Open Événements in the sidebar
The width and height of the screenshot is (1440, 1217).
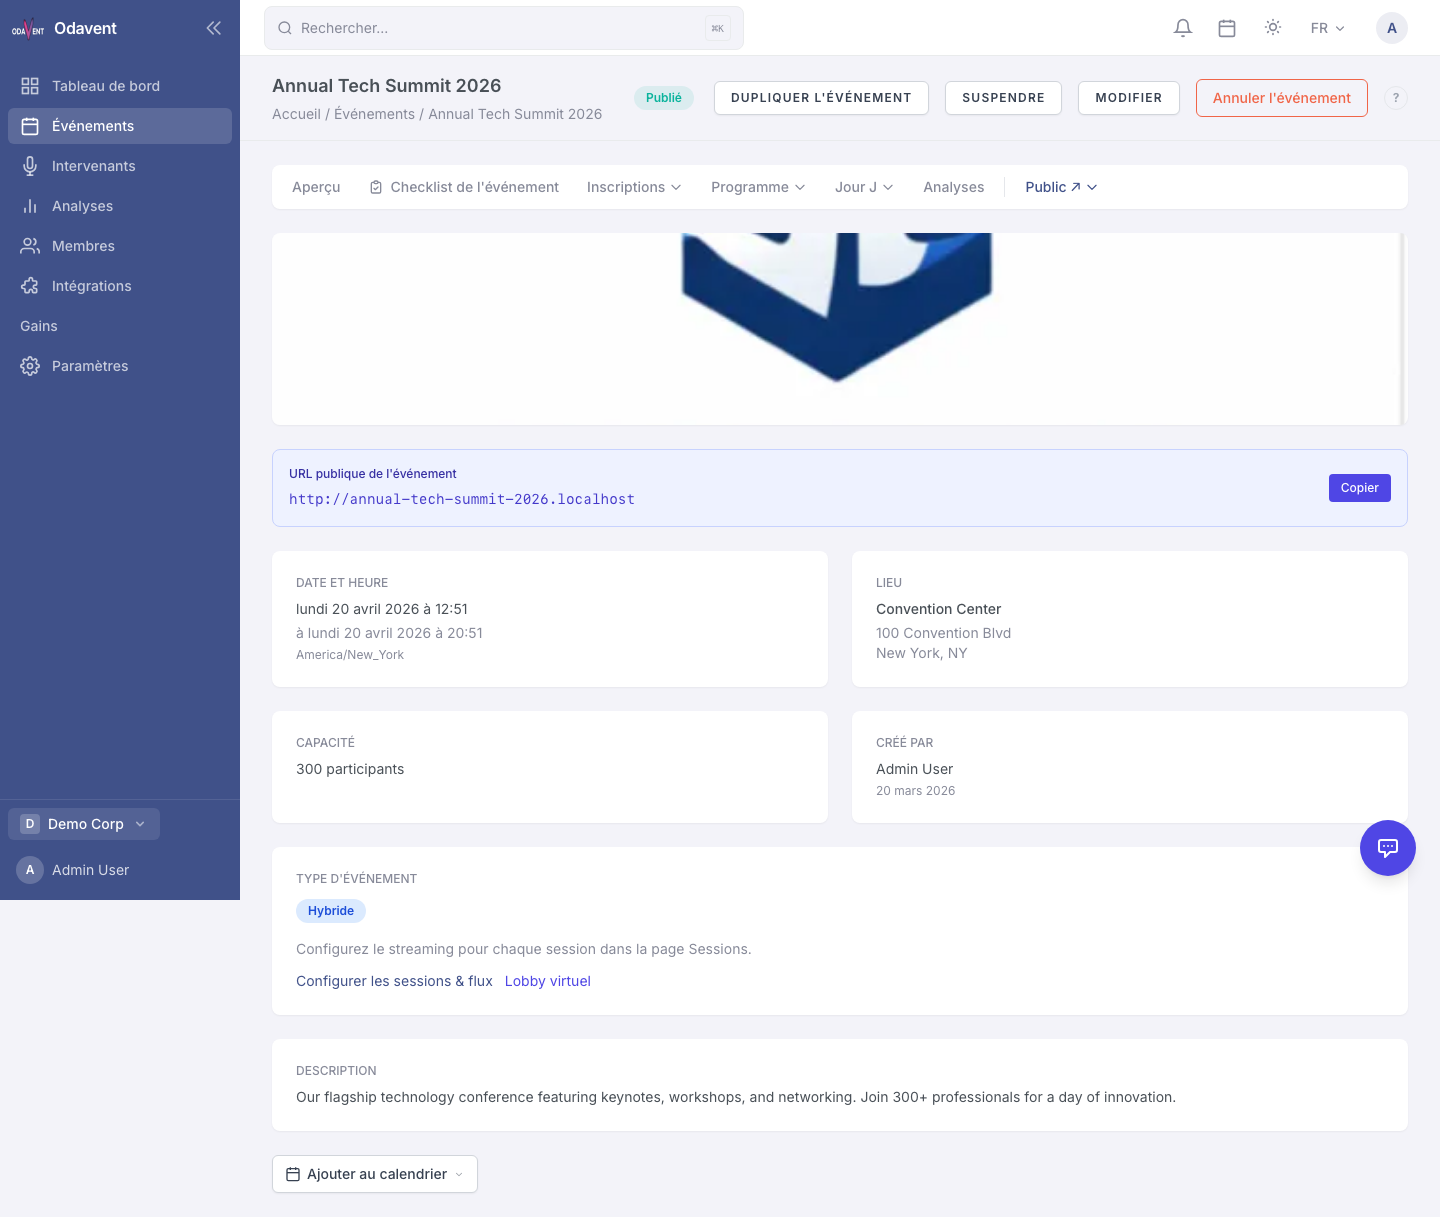[x=120, y=126]
